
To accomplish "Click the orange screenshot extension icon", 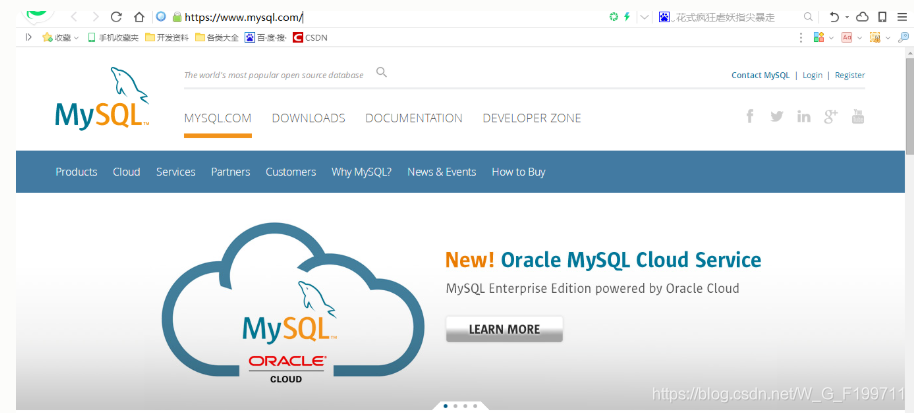I will pos(875,37).
